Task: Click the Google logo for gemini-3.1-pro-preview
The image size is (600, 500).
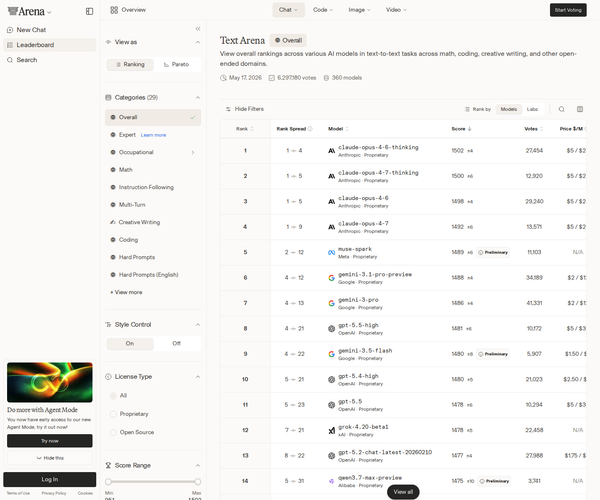Action: [x=331, y=278]
